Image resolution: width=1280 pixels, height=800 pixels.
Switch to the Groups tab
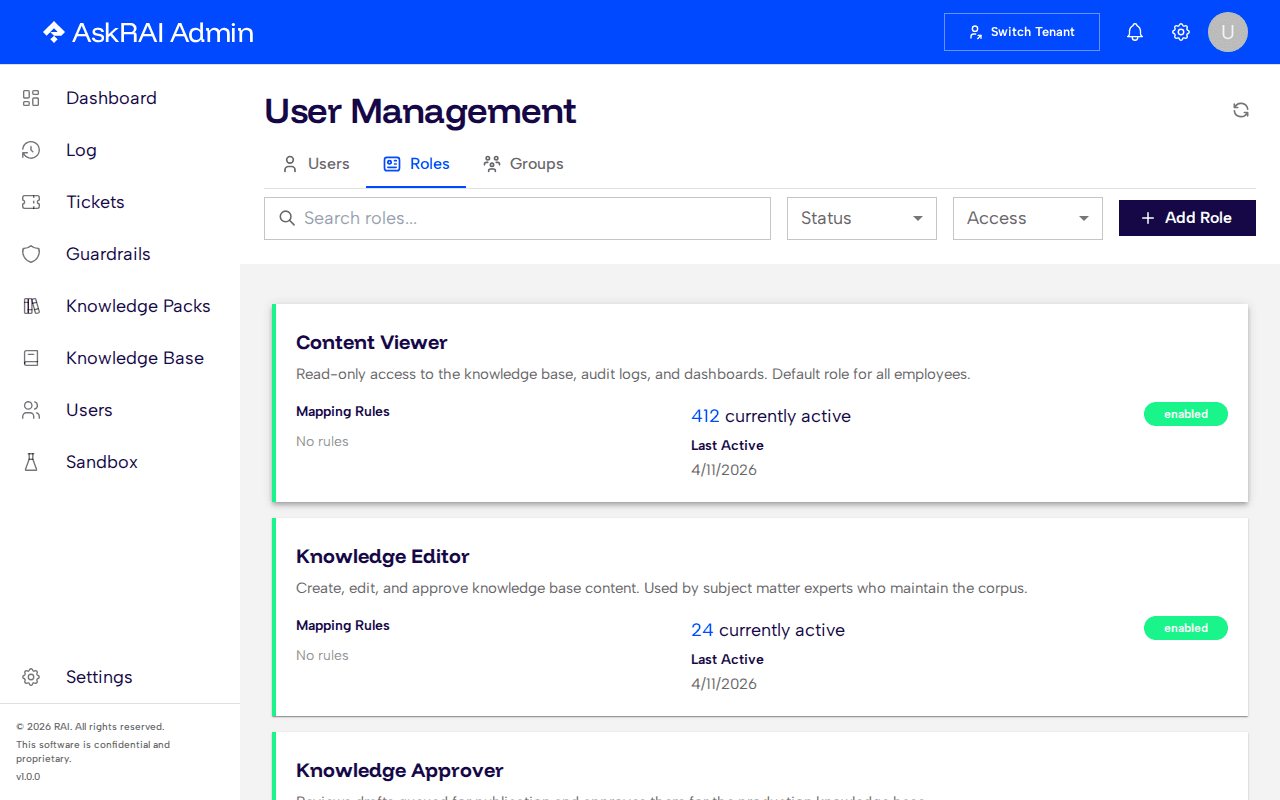click(523, 164)
